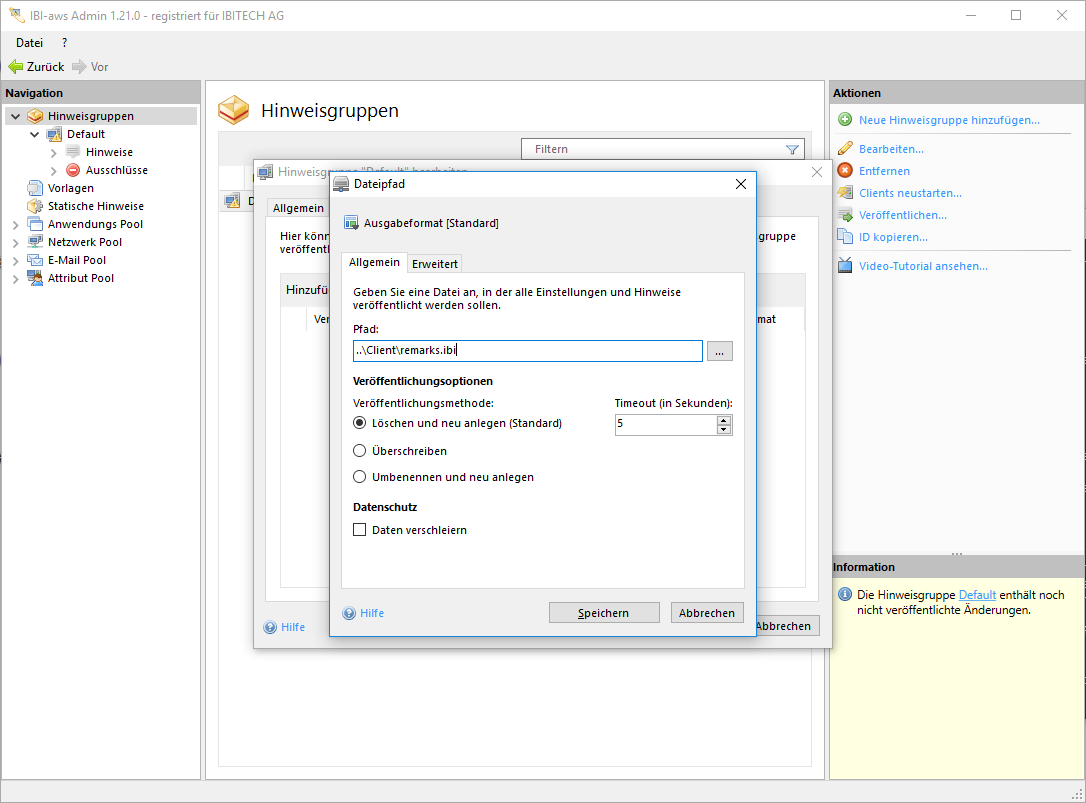Screen dimensions: 1086x803
Task: Collapse the Hinweisgruppen tree node
Action: click(15, 116)
